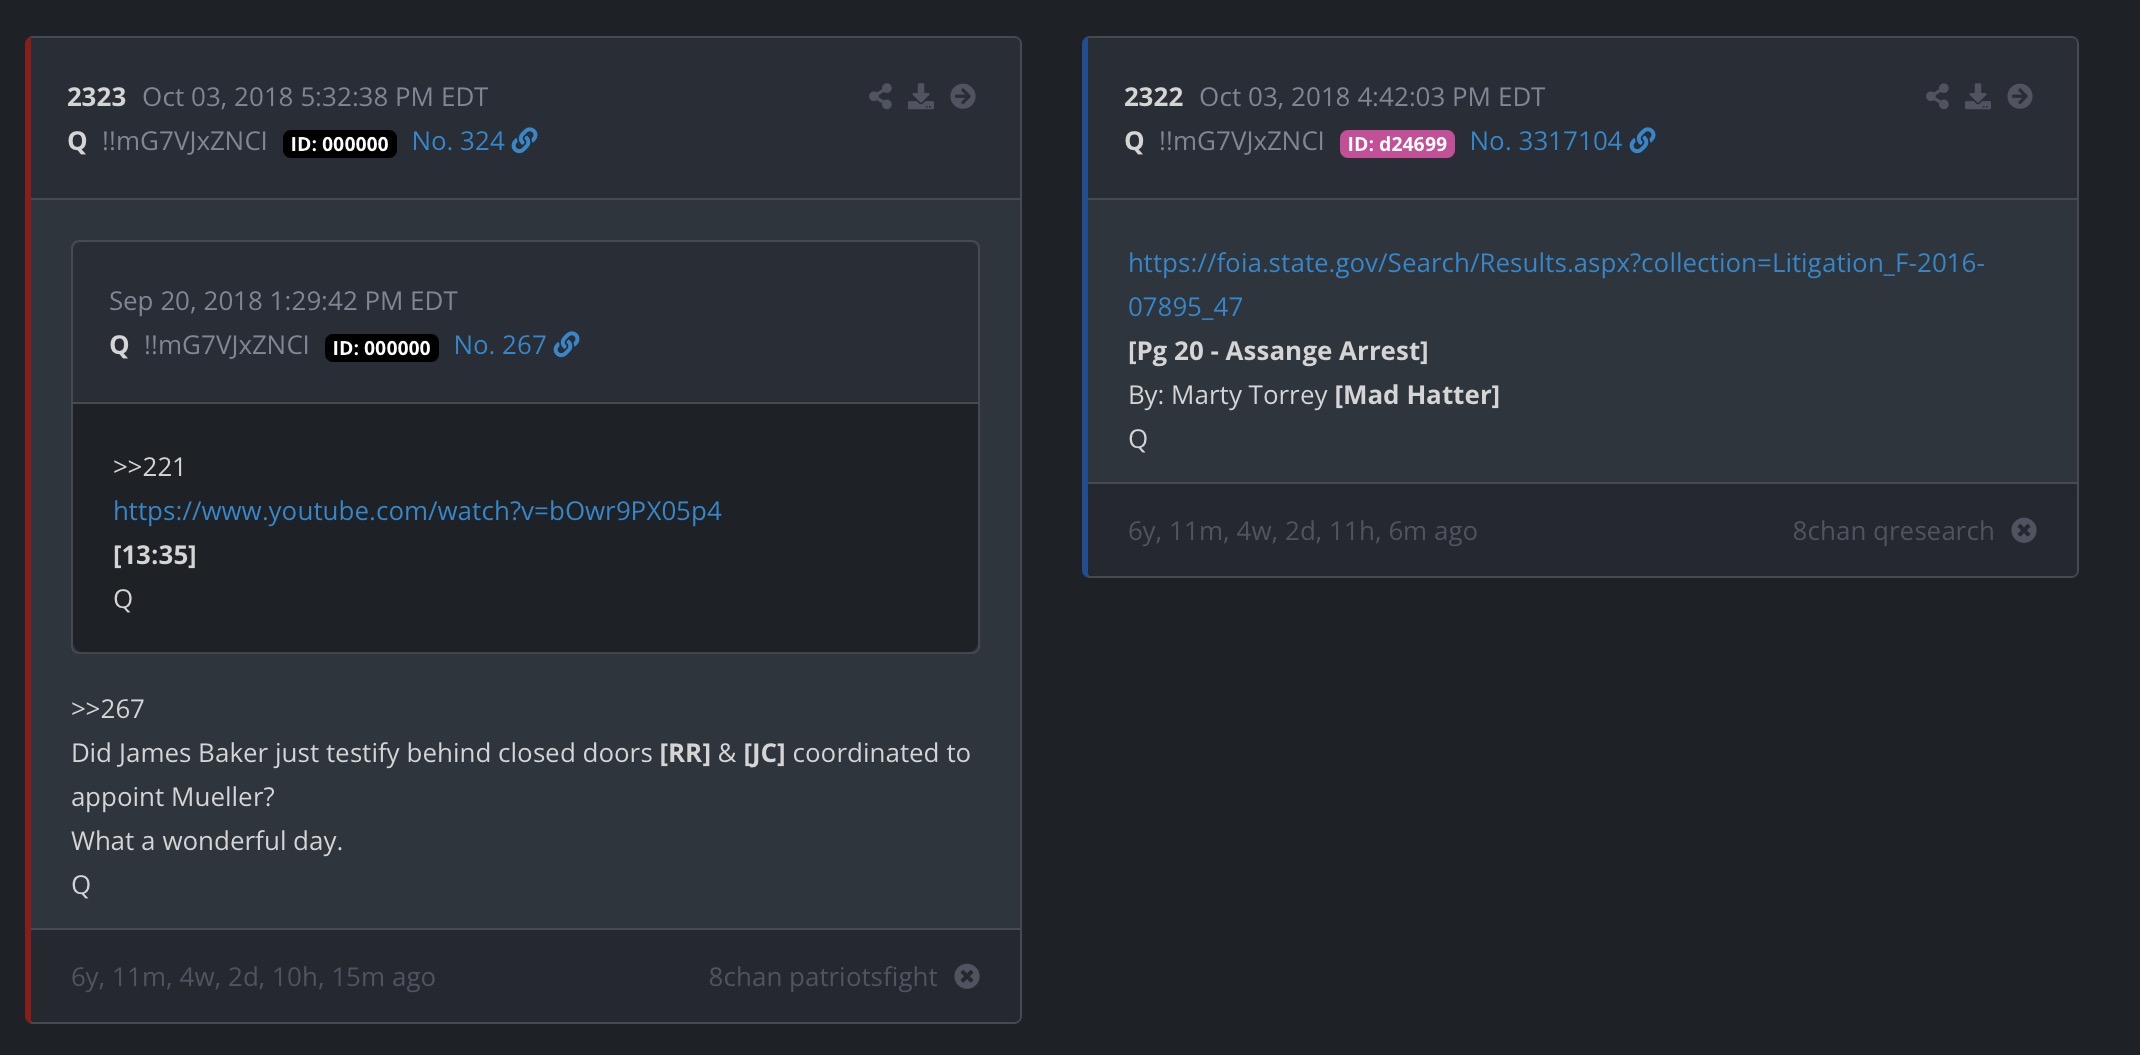Click post number 2322 heading
The height and width of the screenshot is (1055, 2140).
pos(1153,97)
